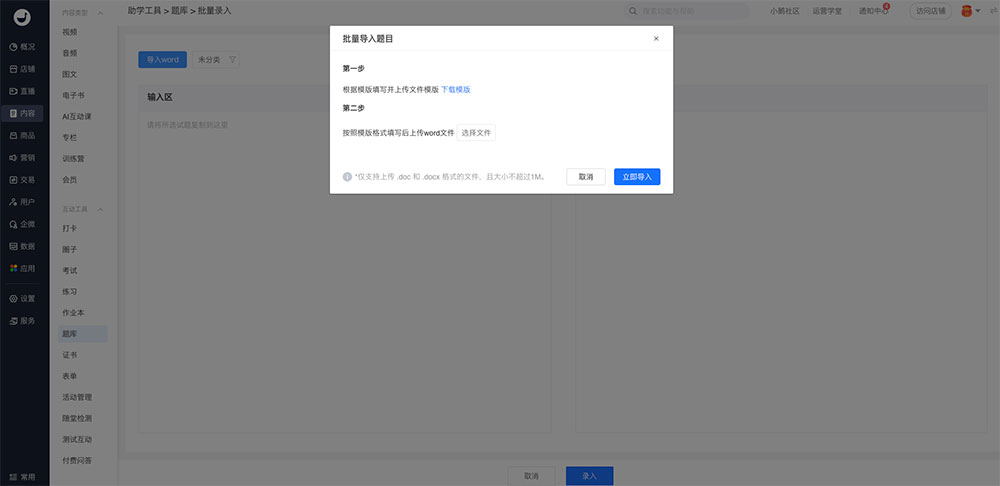Close the 批量导入题目 dialog with X
Image resolution: width=1000 pixels, height=486 pixels.
[x=656, y=39]
